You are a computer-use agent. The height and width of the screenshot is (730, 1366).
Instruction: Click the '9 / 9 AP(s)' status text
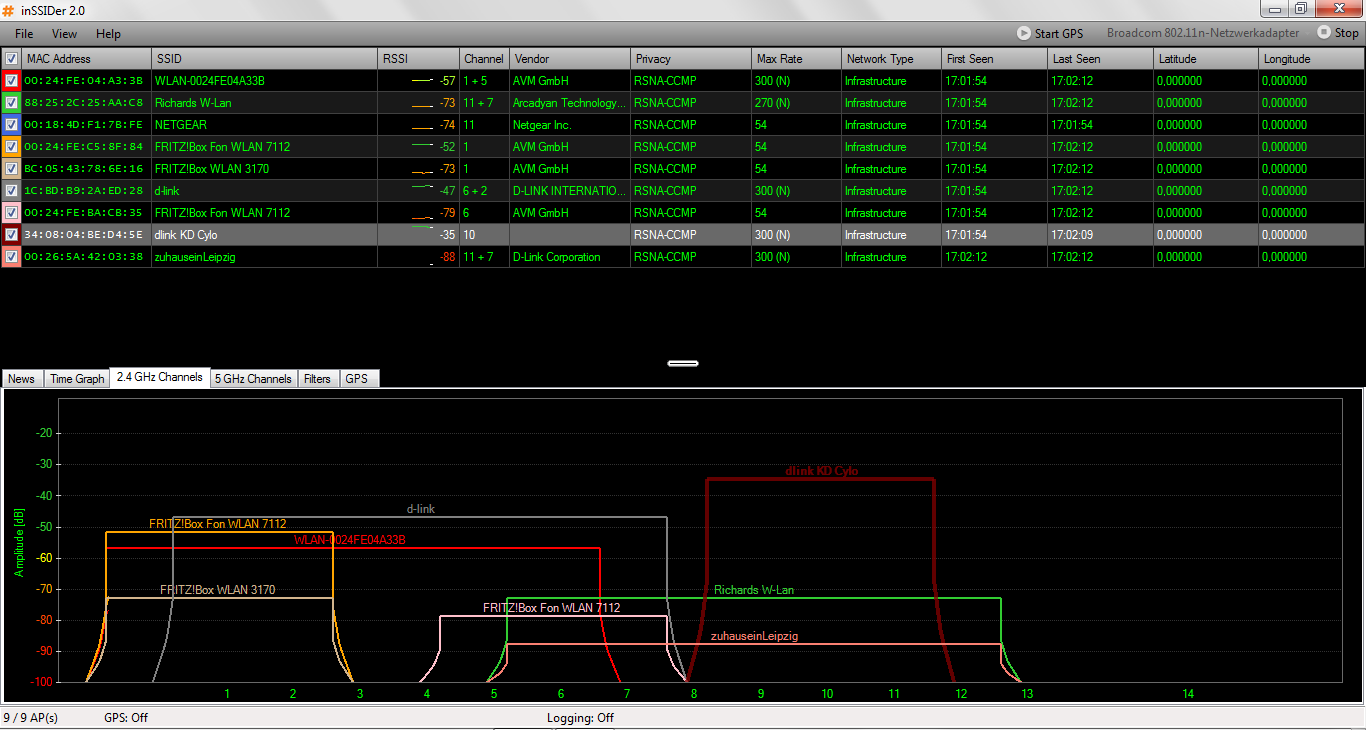coord(30,718)
